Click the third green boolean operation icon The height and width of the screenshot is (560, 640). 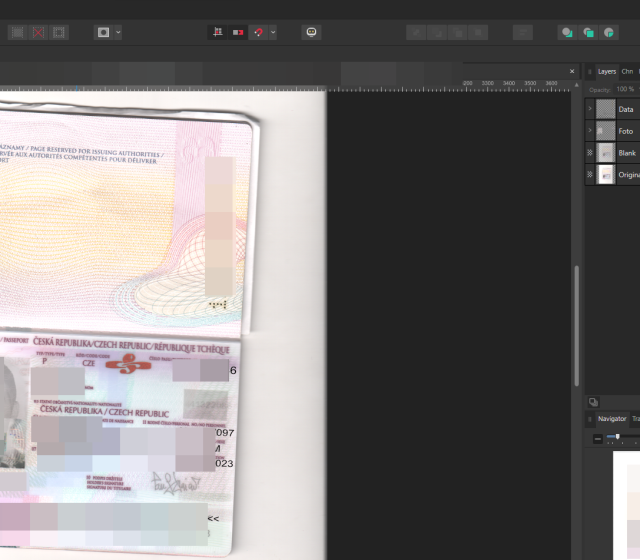609,32
